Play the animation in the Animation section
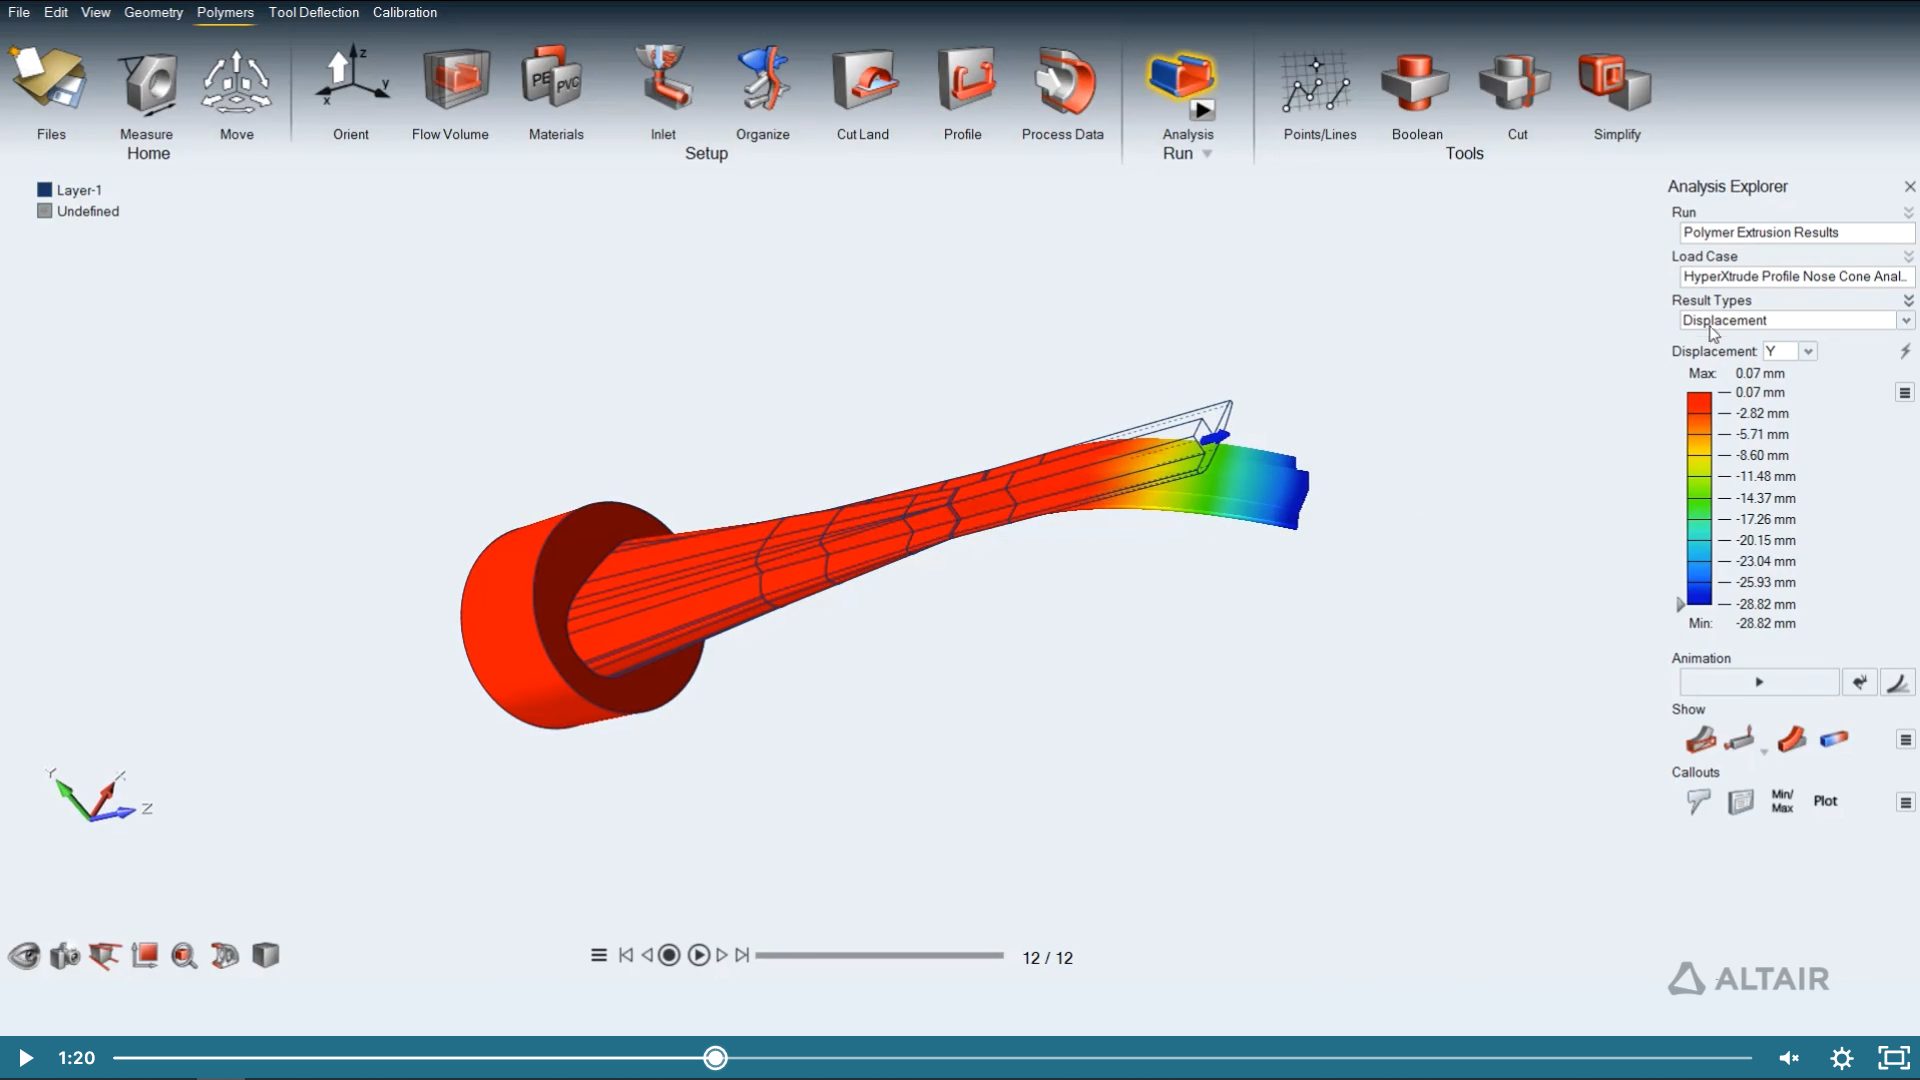The height and width of the screenshot is (1080, 1920). pos(1759,681)
